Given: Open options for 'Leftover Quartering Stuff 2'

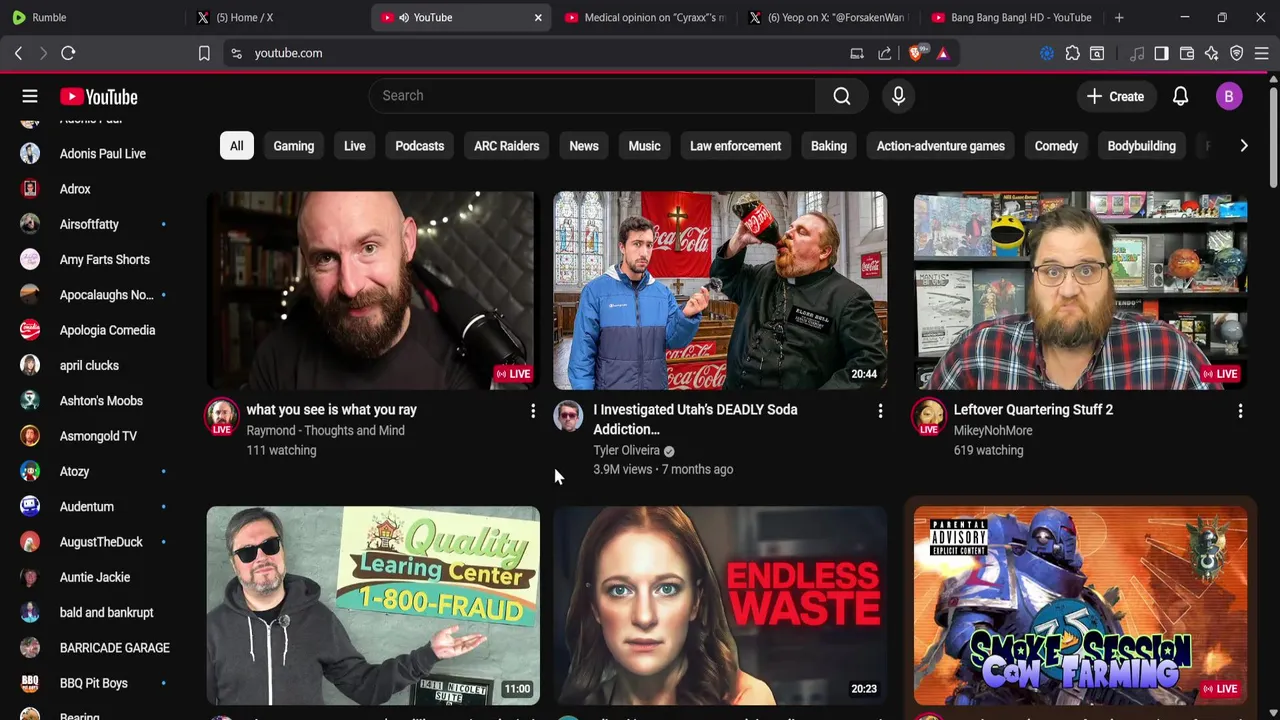Looking at the screenshot, I should coord(1240,411).
